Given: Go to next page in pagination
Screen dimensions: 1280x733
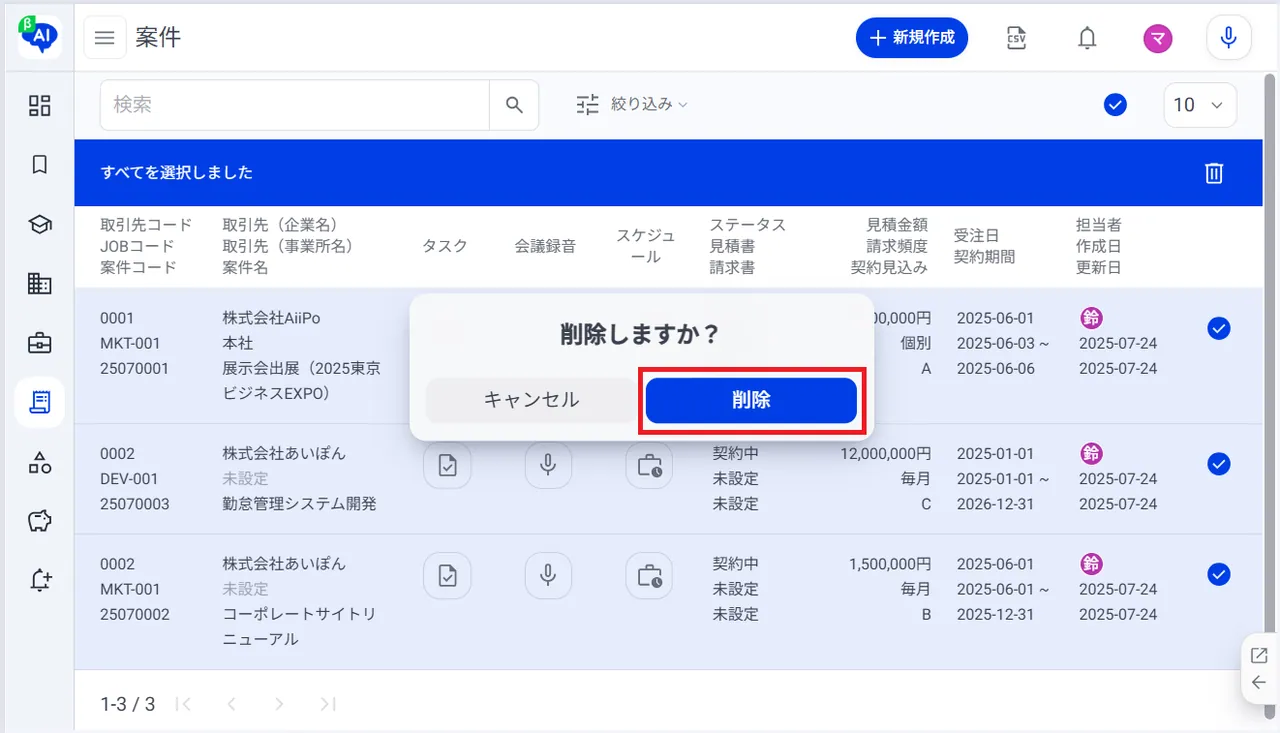Looking at the screenshot, I should (279, 704).
